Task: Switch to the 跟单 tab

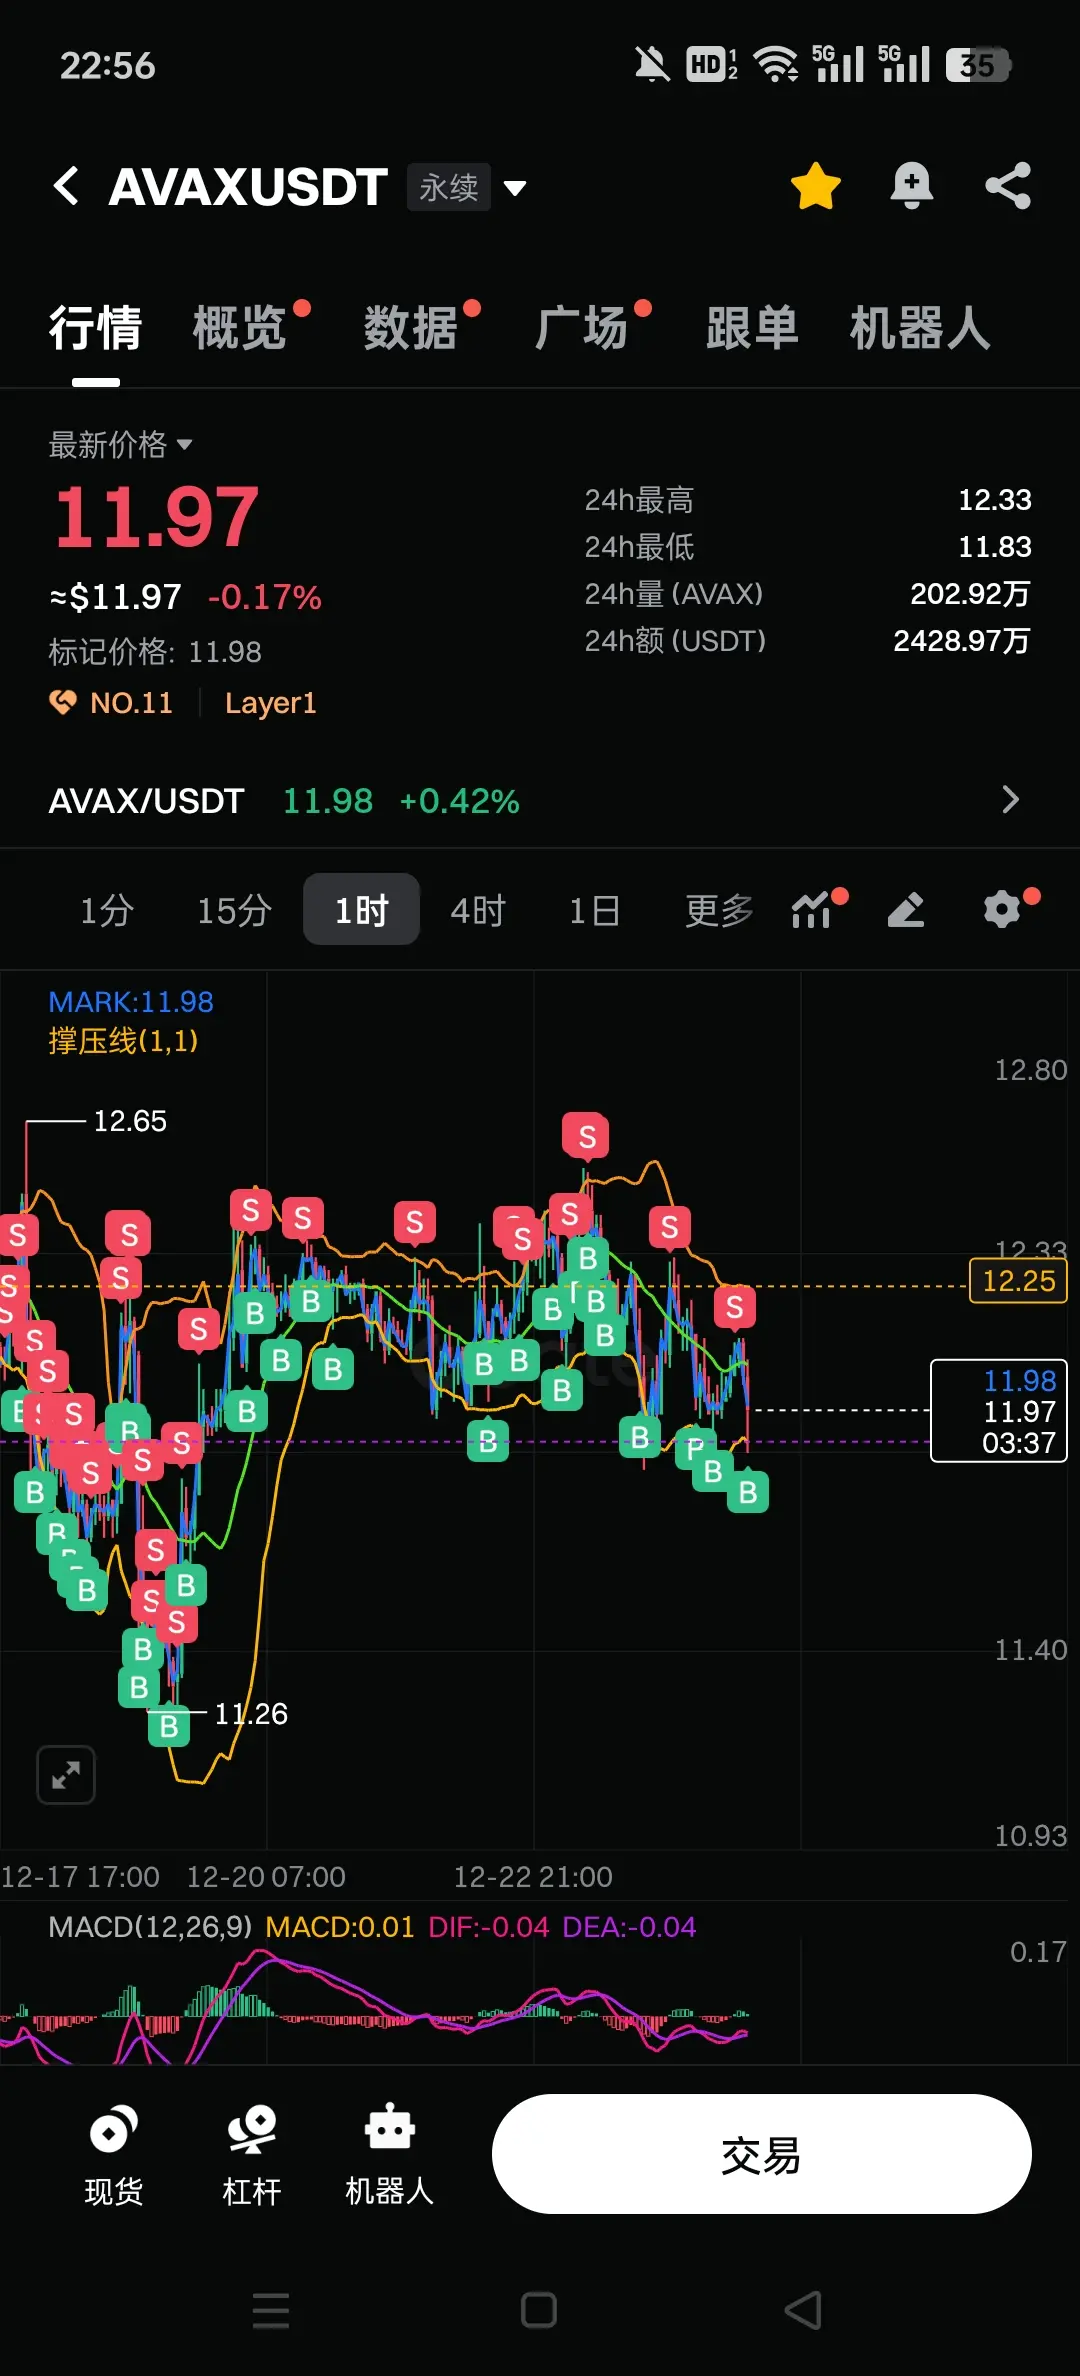Action: tap(753, 328)
